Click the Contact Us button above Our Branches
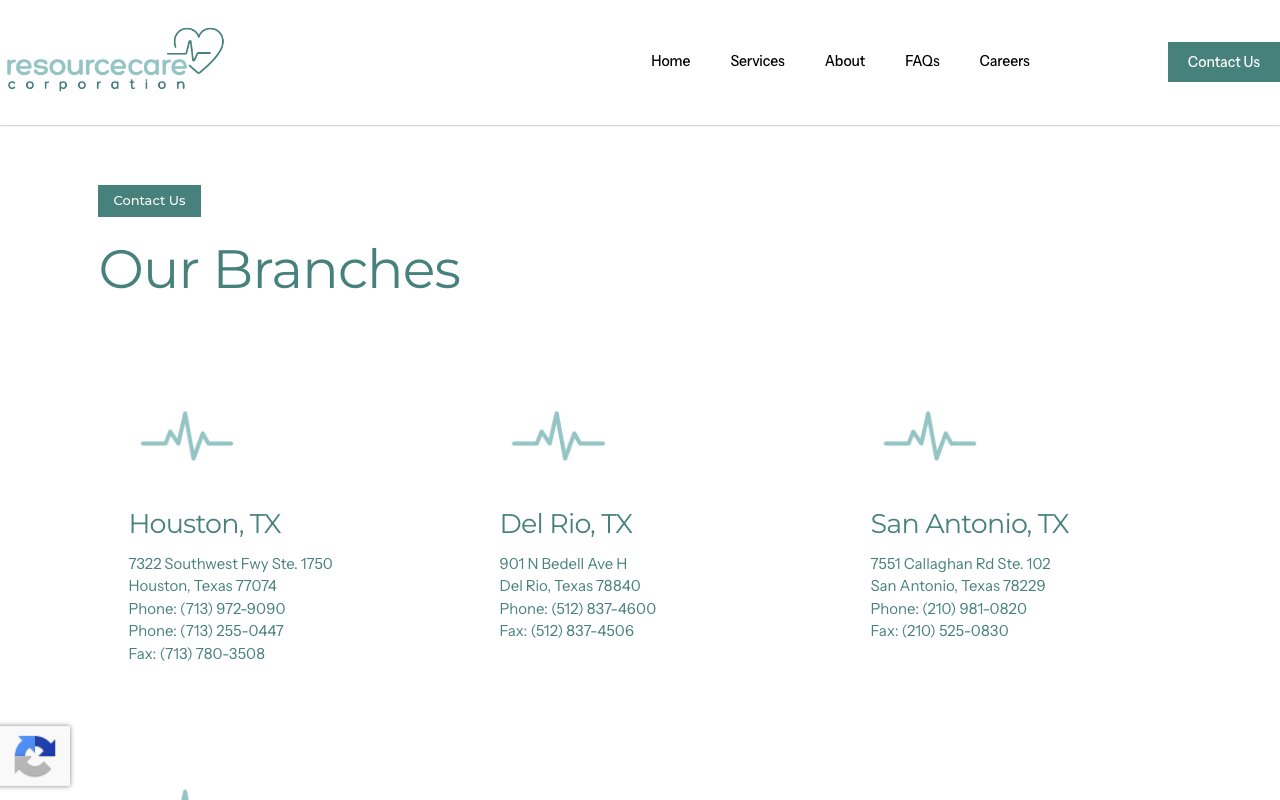The width and height of the screenshot is (1280, 800). (149, 201)
